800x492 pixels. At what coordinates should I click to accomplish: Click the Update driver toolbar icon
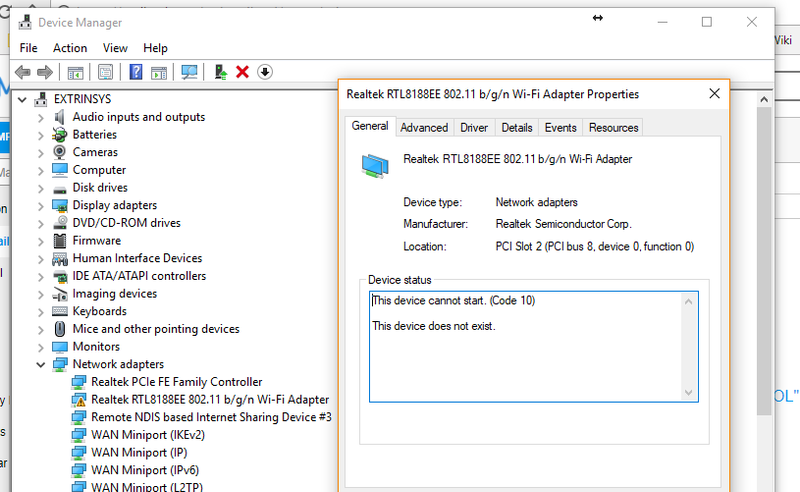click(x=220, y=72)
